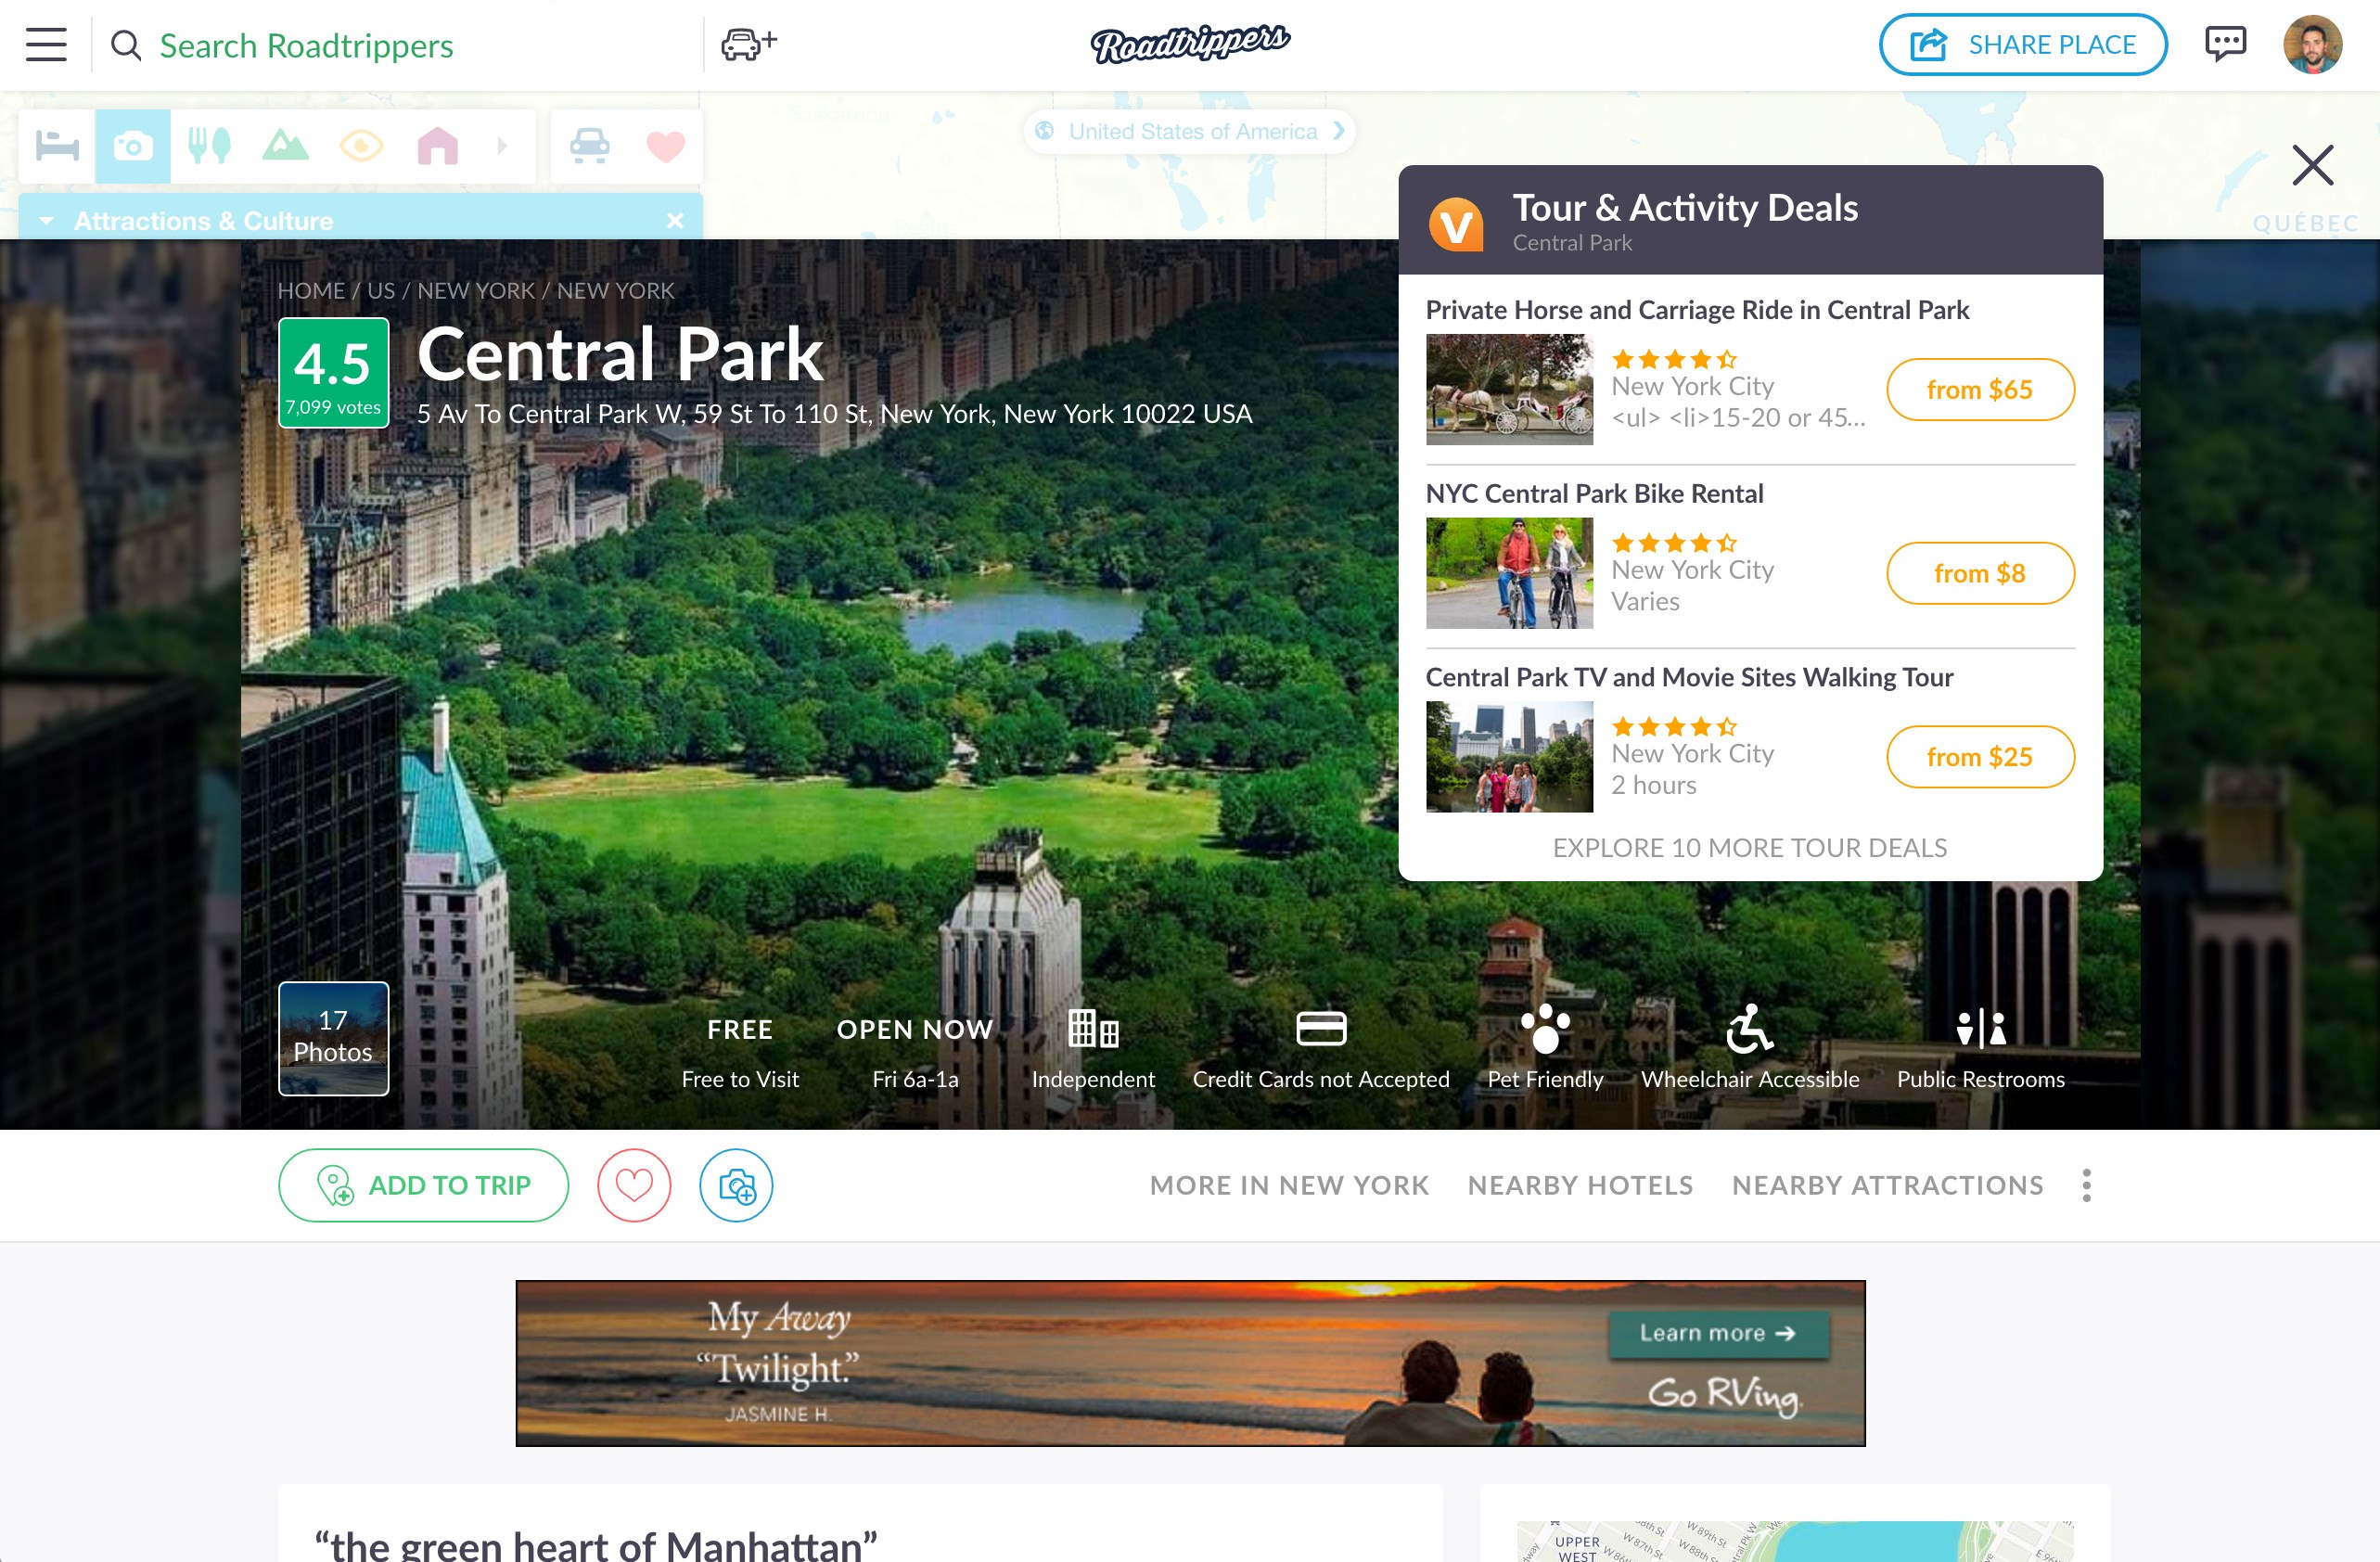
Task: Click the from $25 price button
Action: click(1980, 757)
